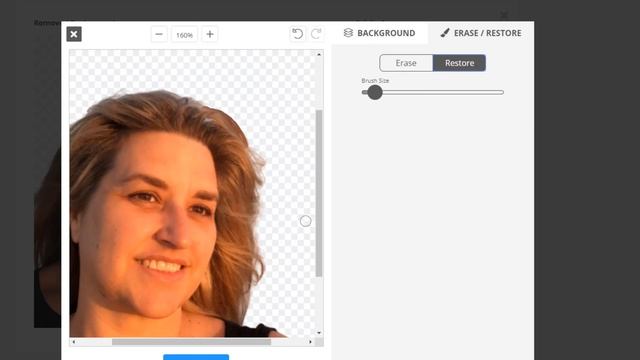Select the Restore mode
The height and width of the screenshot is (360, 640).
459,63
